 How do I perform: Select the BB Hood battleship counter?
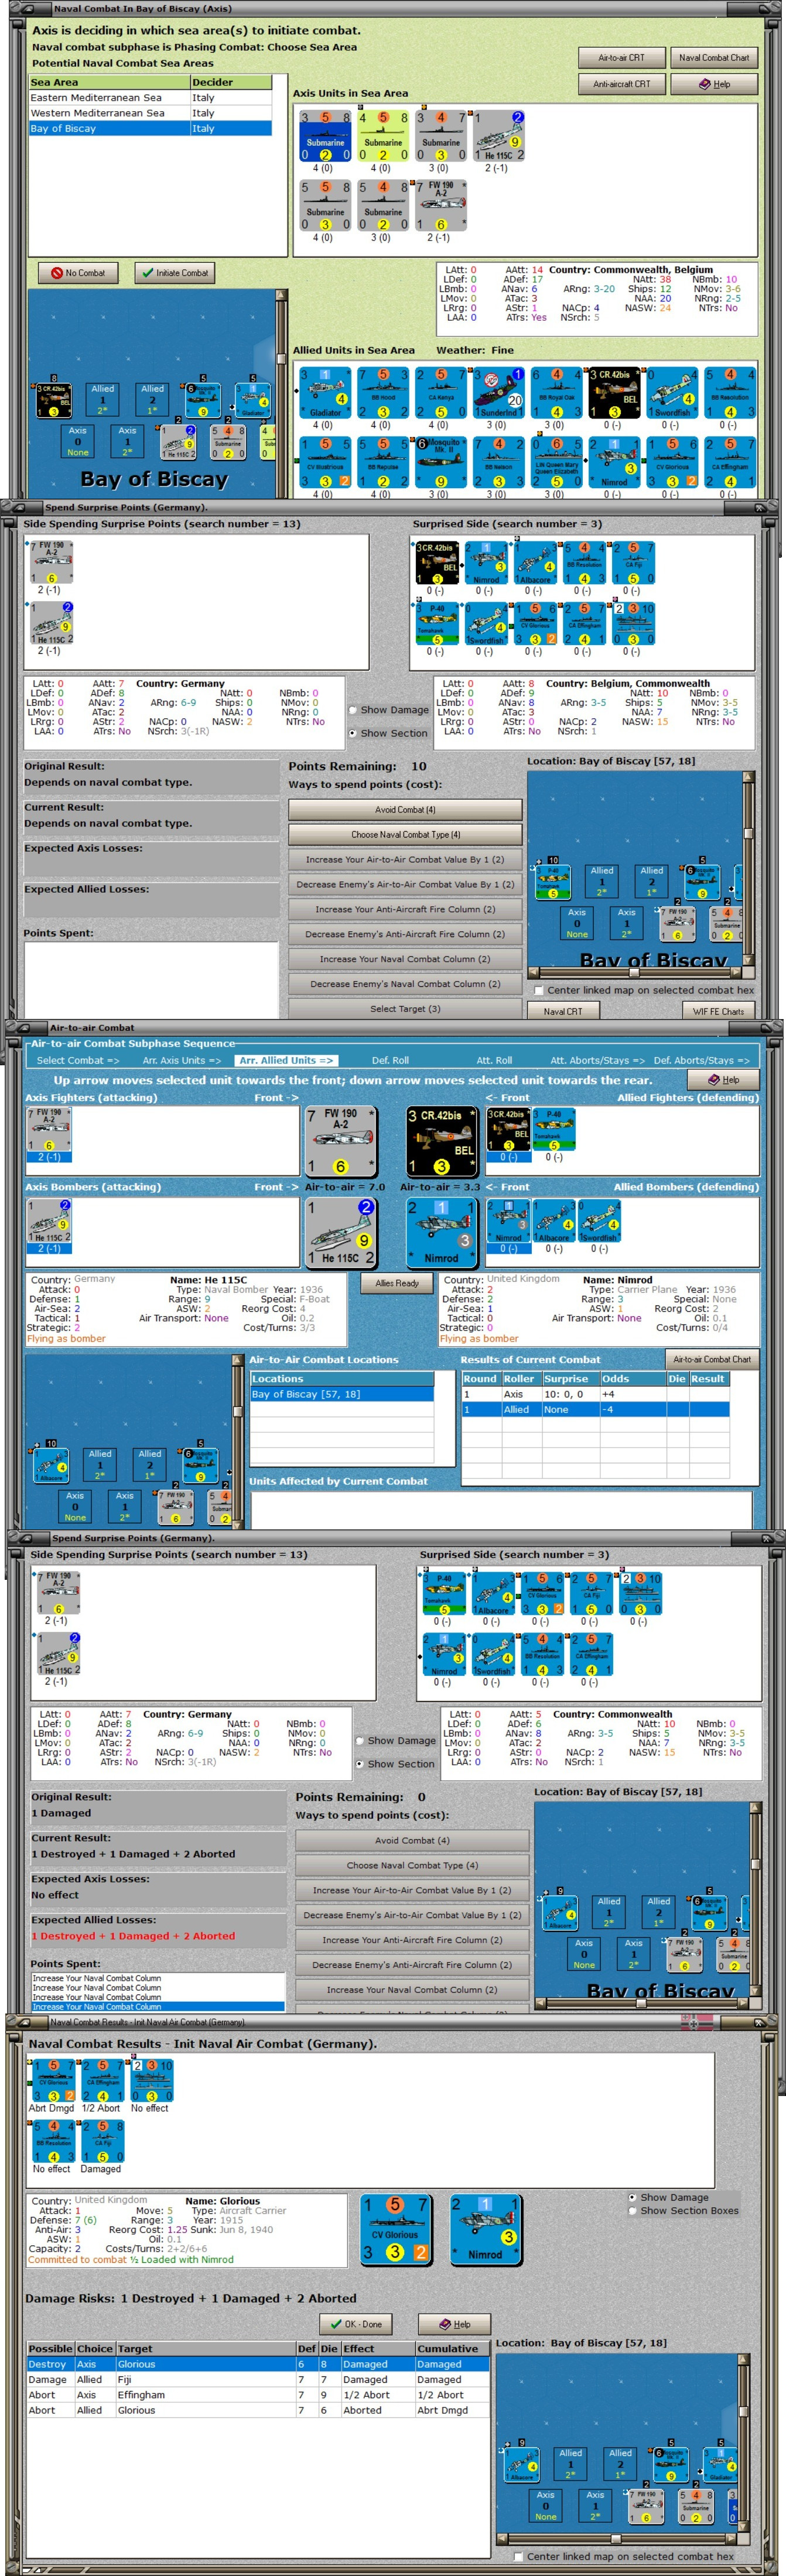click(x=383, y=393)
